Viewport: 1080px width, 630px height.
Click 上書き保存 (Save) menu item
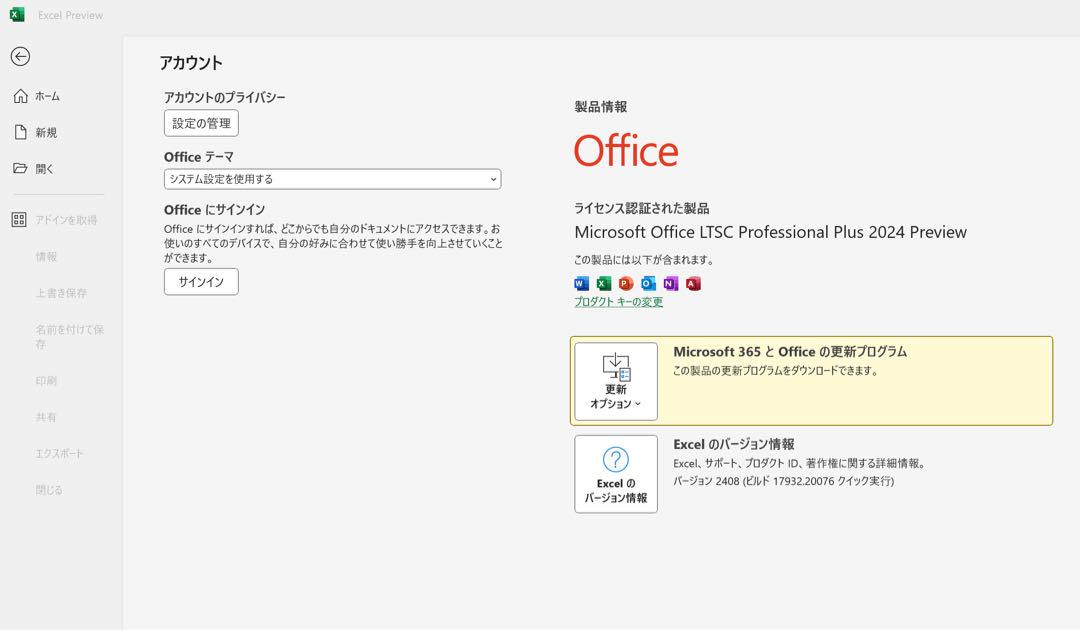[61, 293]
